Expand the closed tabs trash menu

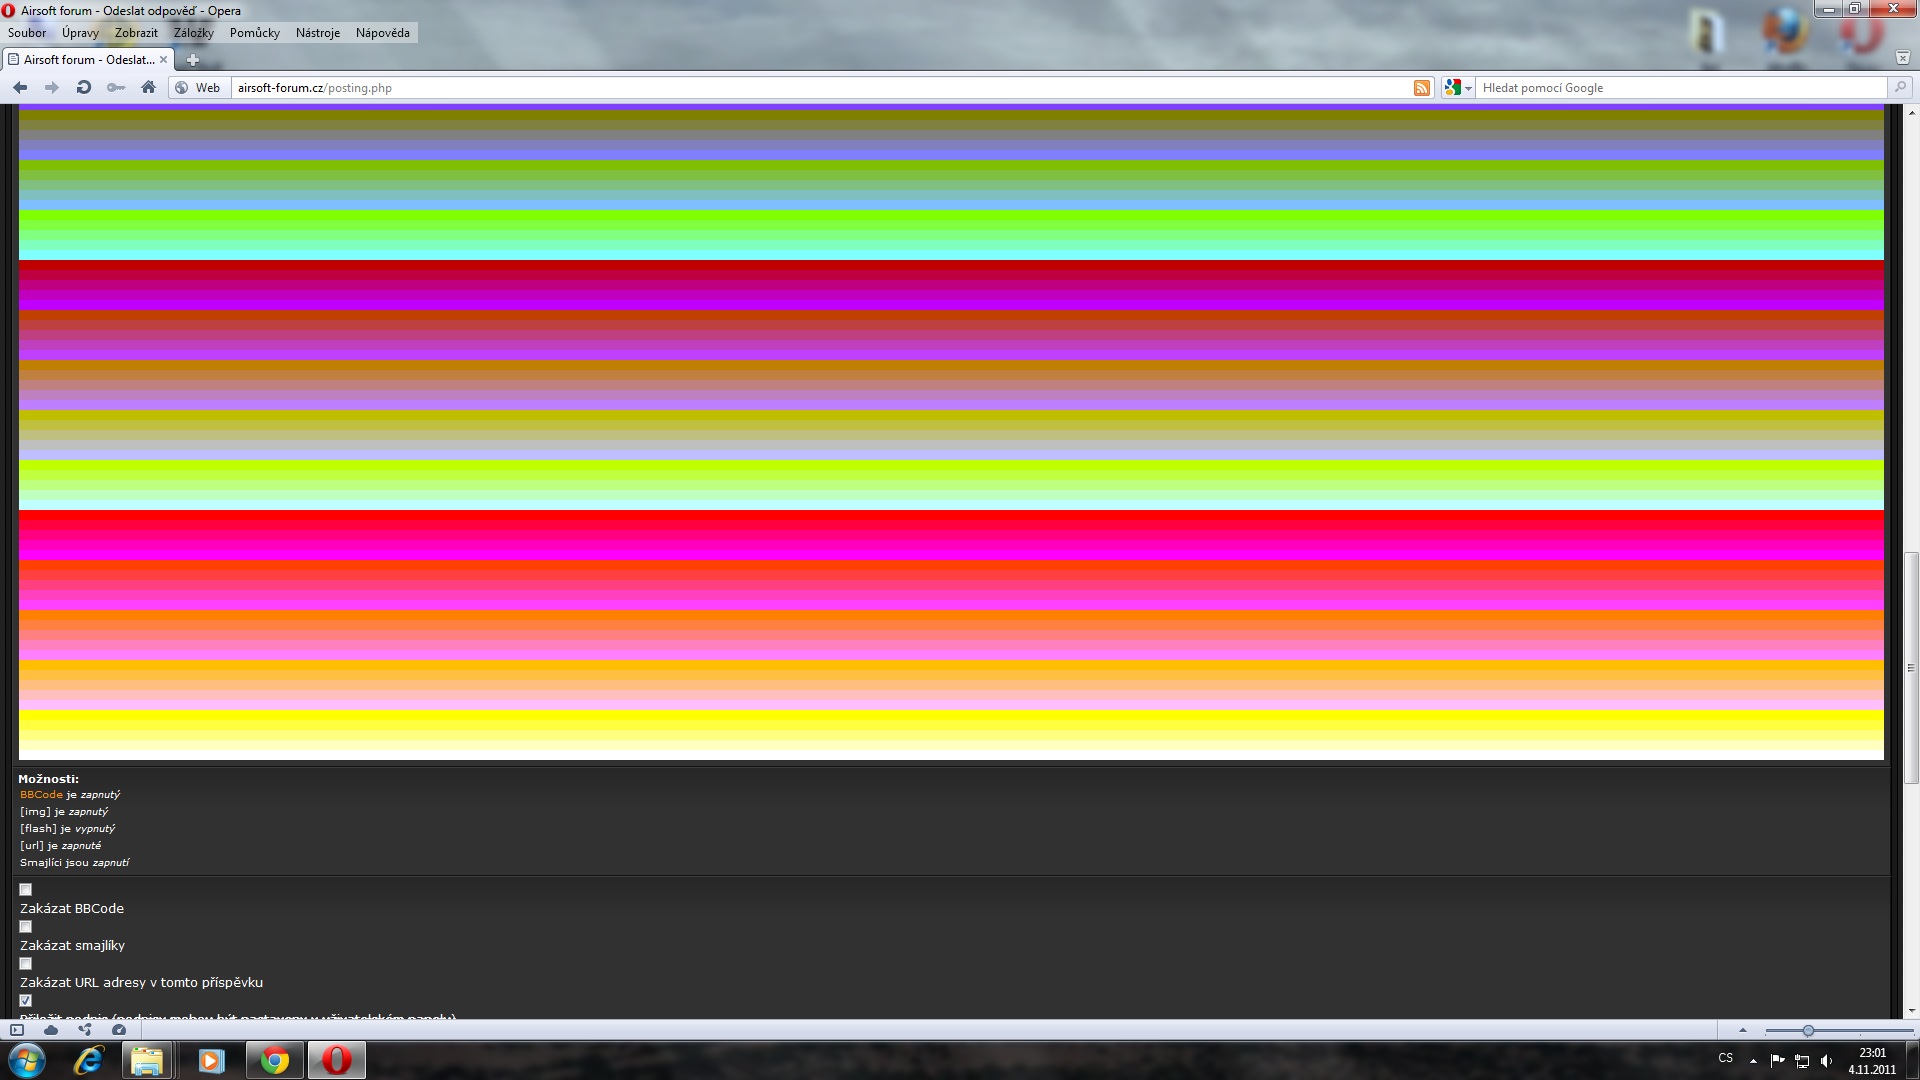[x=1902, y=58]
